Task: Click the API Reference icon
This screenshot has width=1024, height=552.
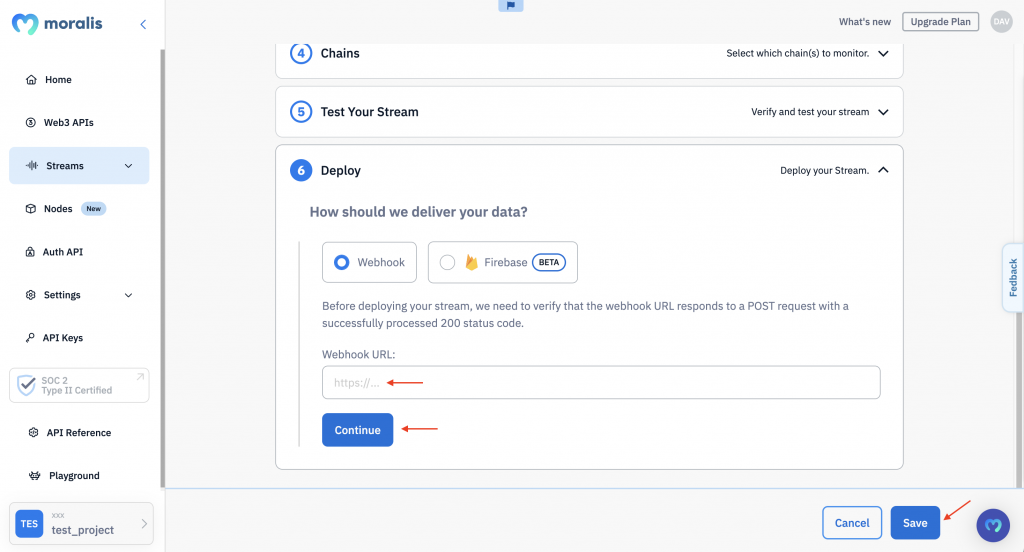Action: [x=33, y=432]
